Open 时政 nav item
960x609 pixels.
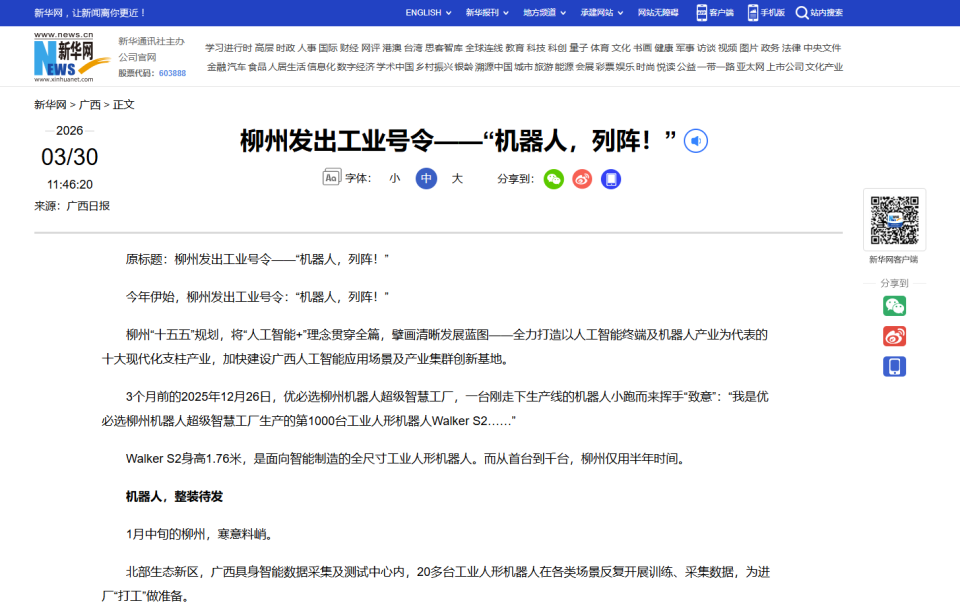coord(285,48)
